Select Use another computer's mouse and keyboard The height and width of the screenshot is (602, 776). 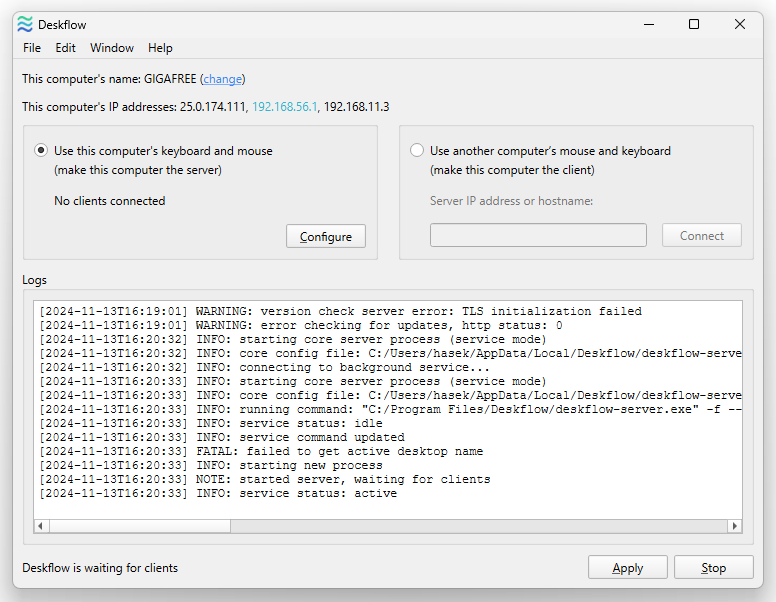(x=417, y=150)
